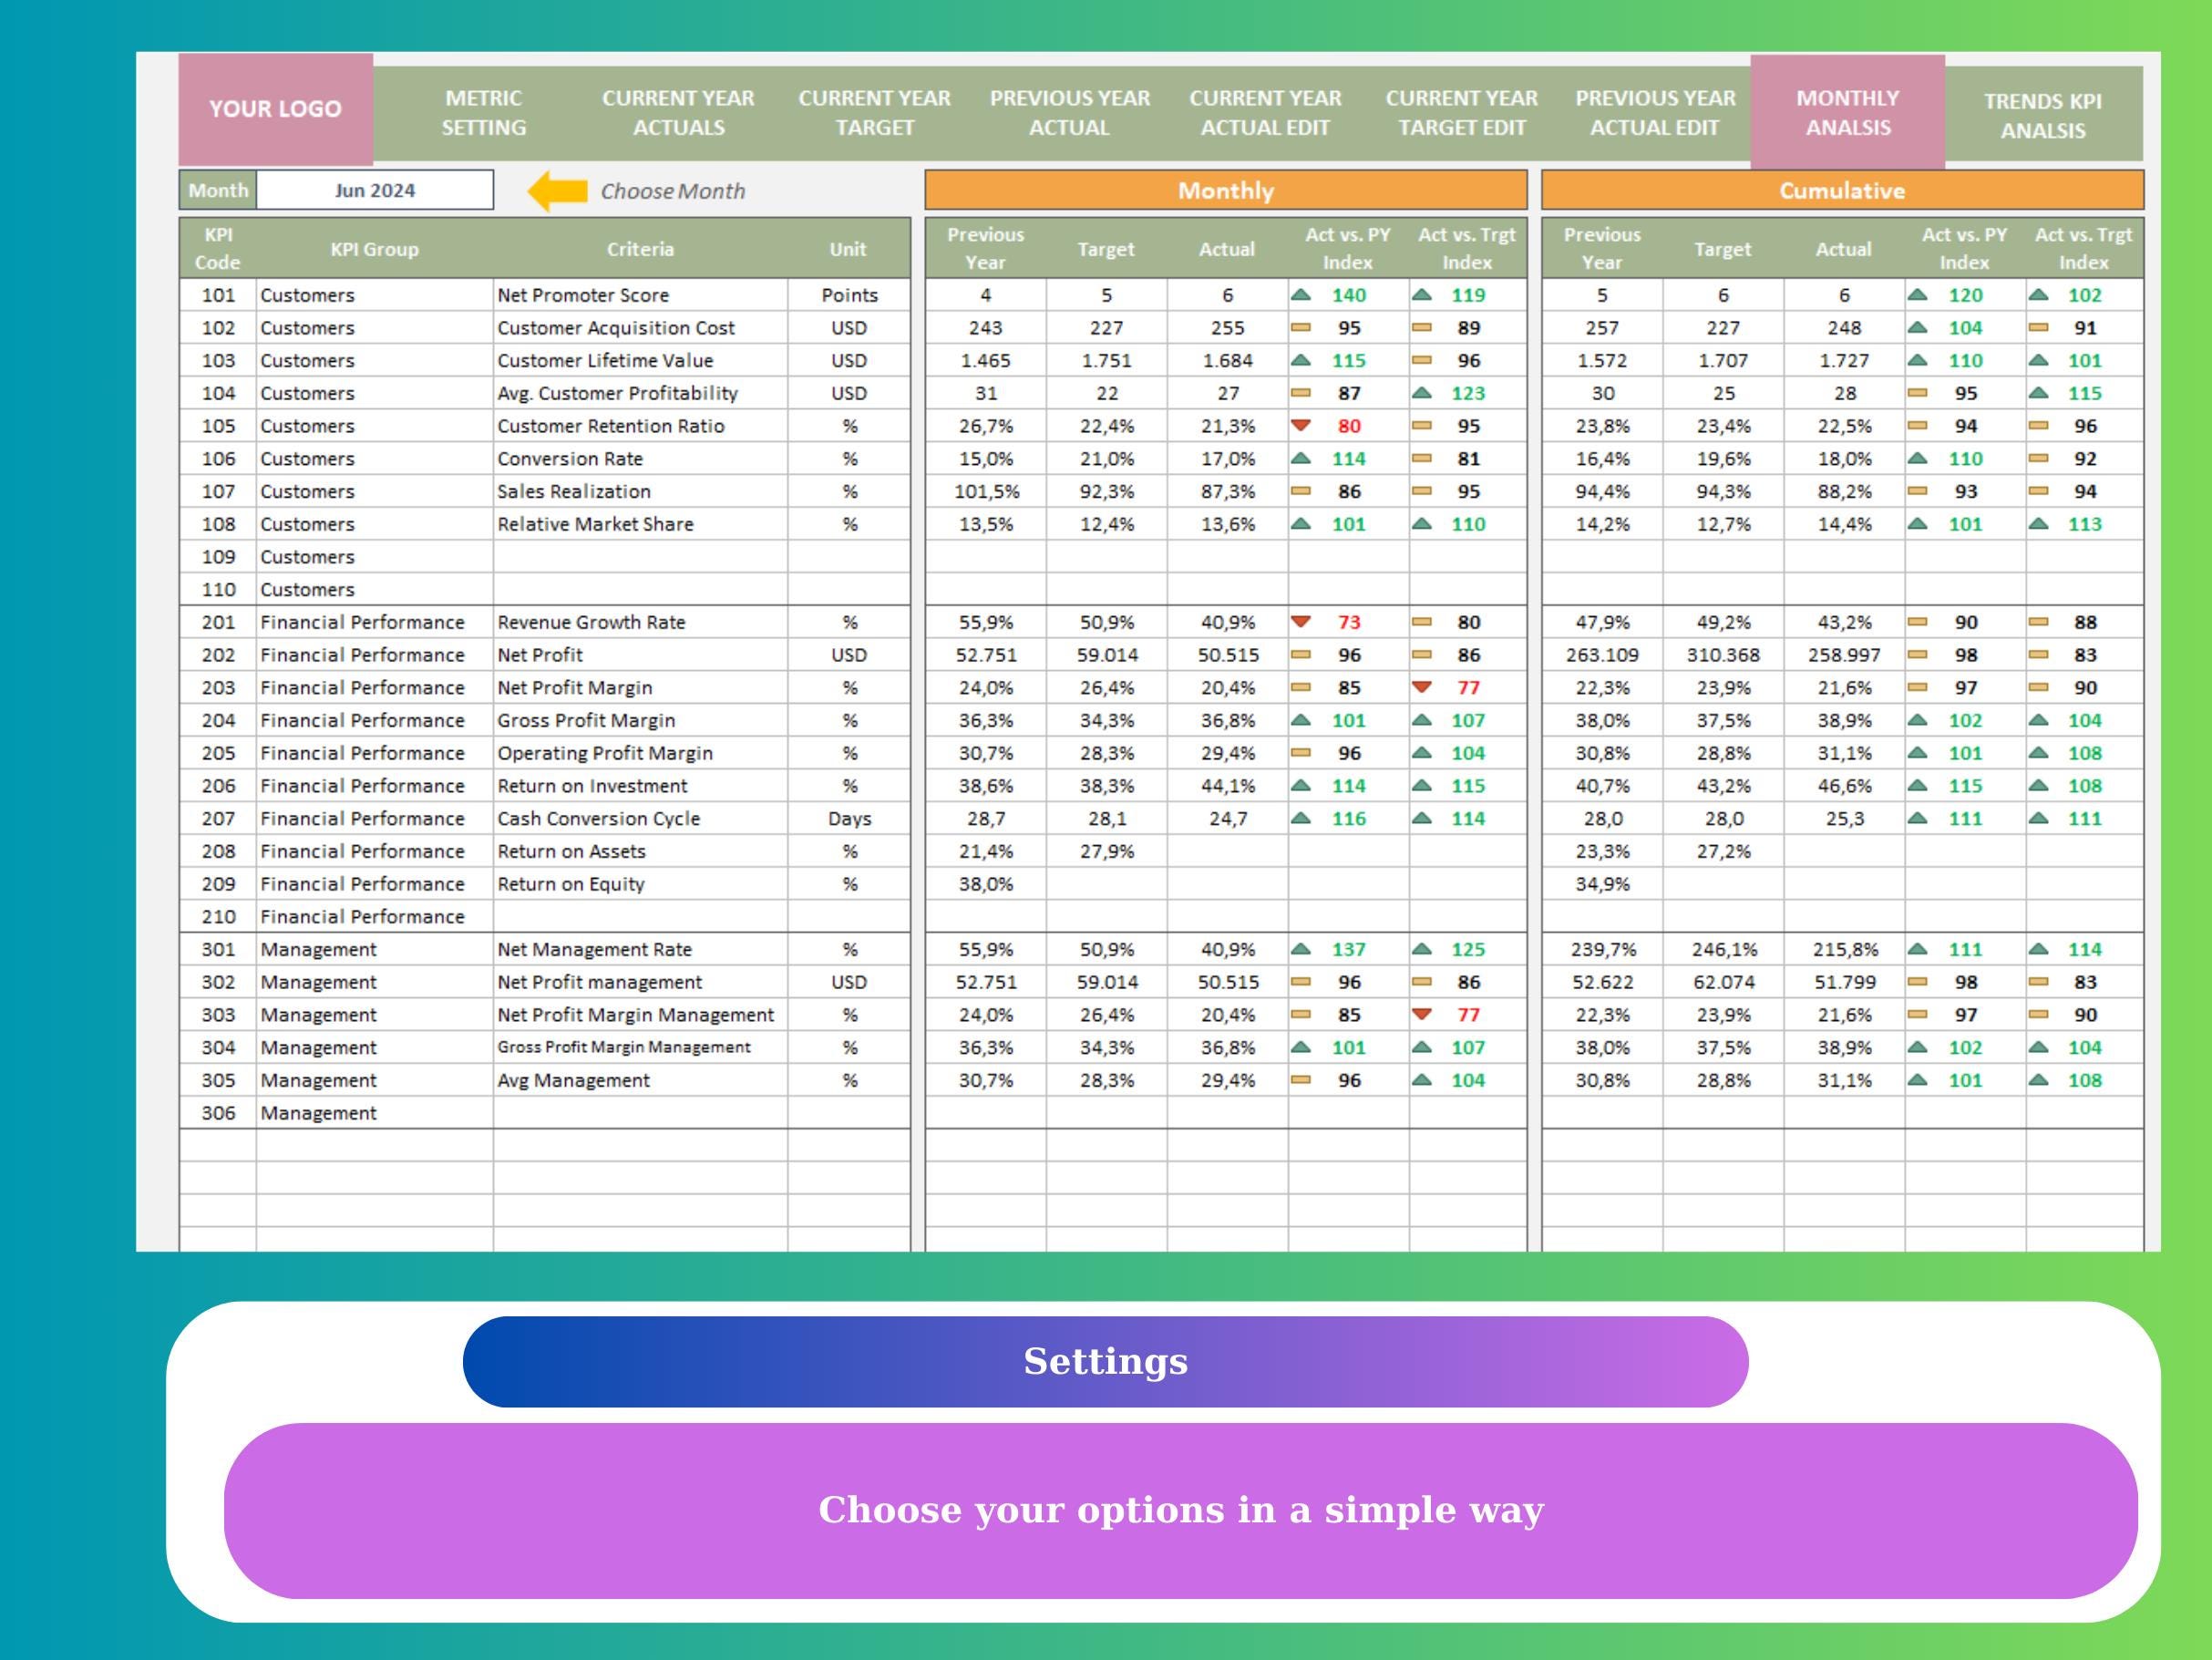Open the Metric Setting tab
The image size is (2212, 1660).
click(484, 113)
